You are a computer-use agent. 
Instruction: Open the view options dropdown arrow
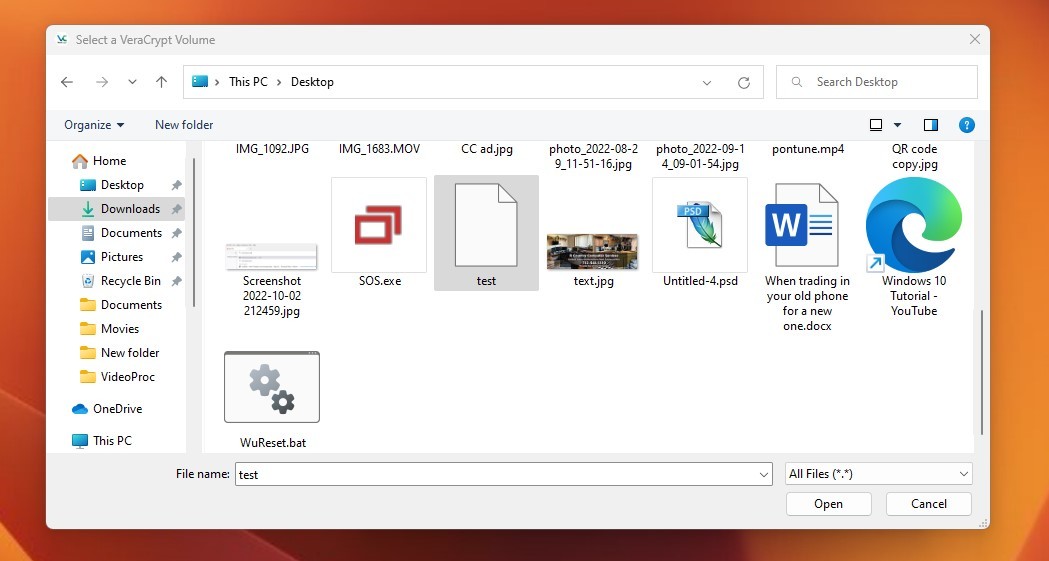[897, 125]
